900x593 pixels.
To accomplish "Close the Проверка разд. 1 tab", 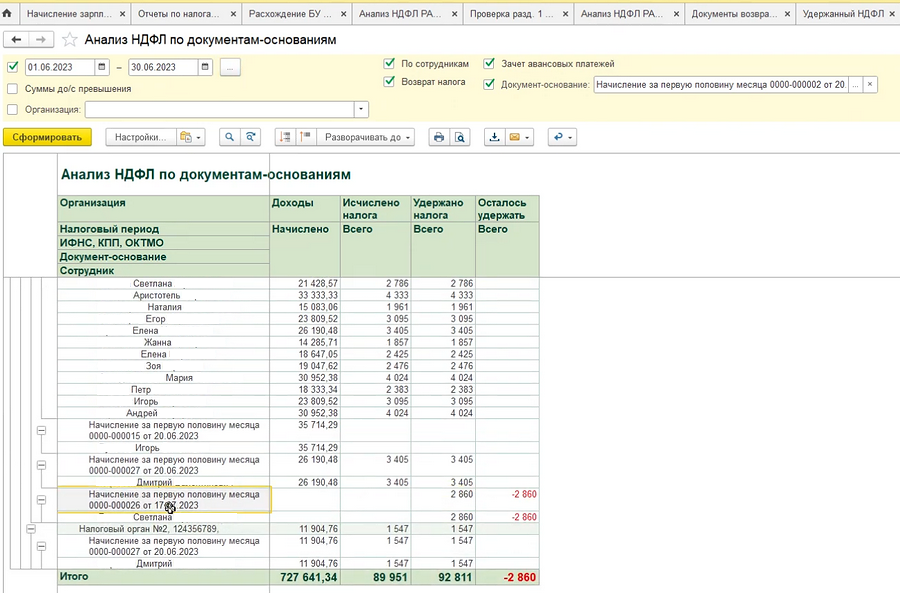I will (565, 14).
